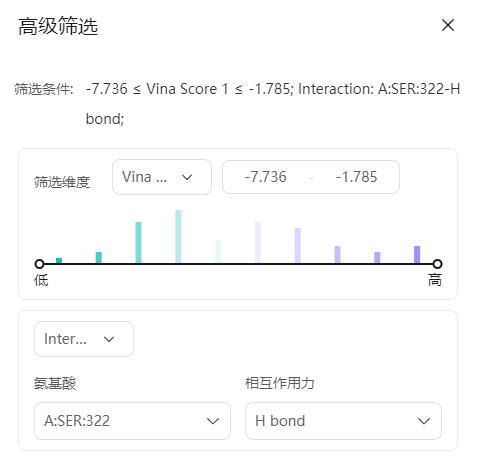478x461 pixels.
Task: Select the high-end slider handle
Action: [x=437, y=264]
